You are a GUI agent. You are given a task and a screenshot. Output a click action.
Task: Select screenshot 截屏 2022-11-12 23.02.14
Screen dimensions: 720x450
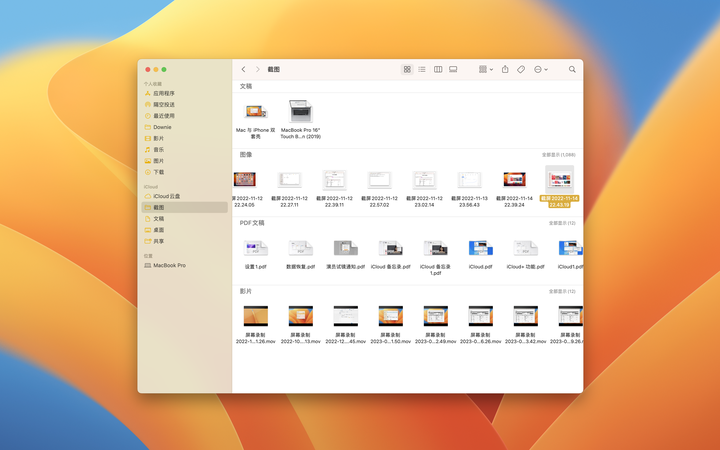pyautogui.click(x=424, y=187)
